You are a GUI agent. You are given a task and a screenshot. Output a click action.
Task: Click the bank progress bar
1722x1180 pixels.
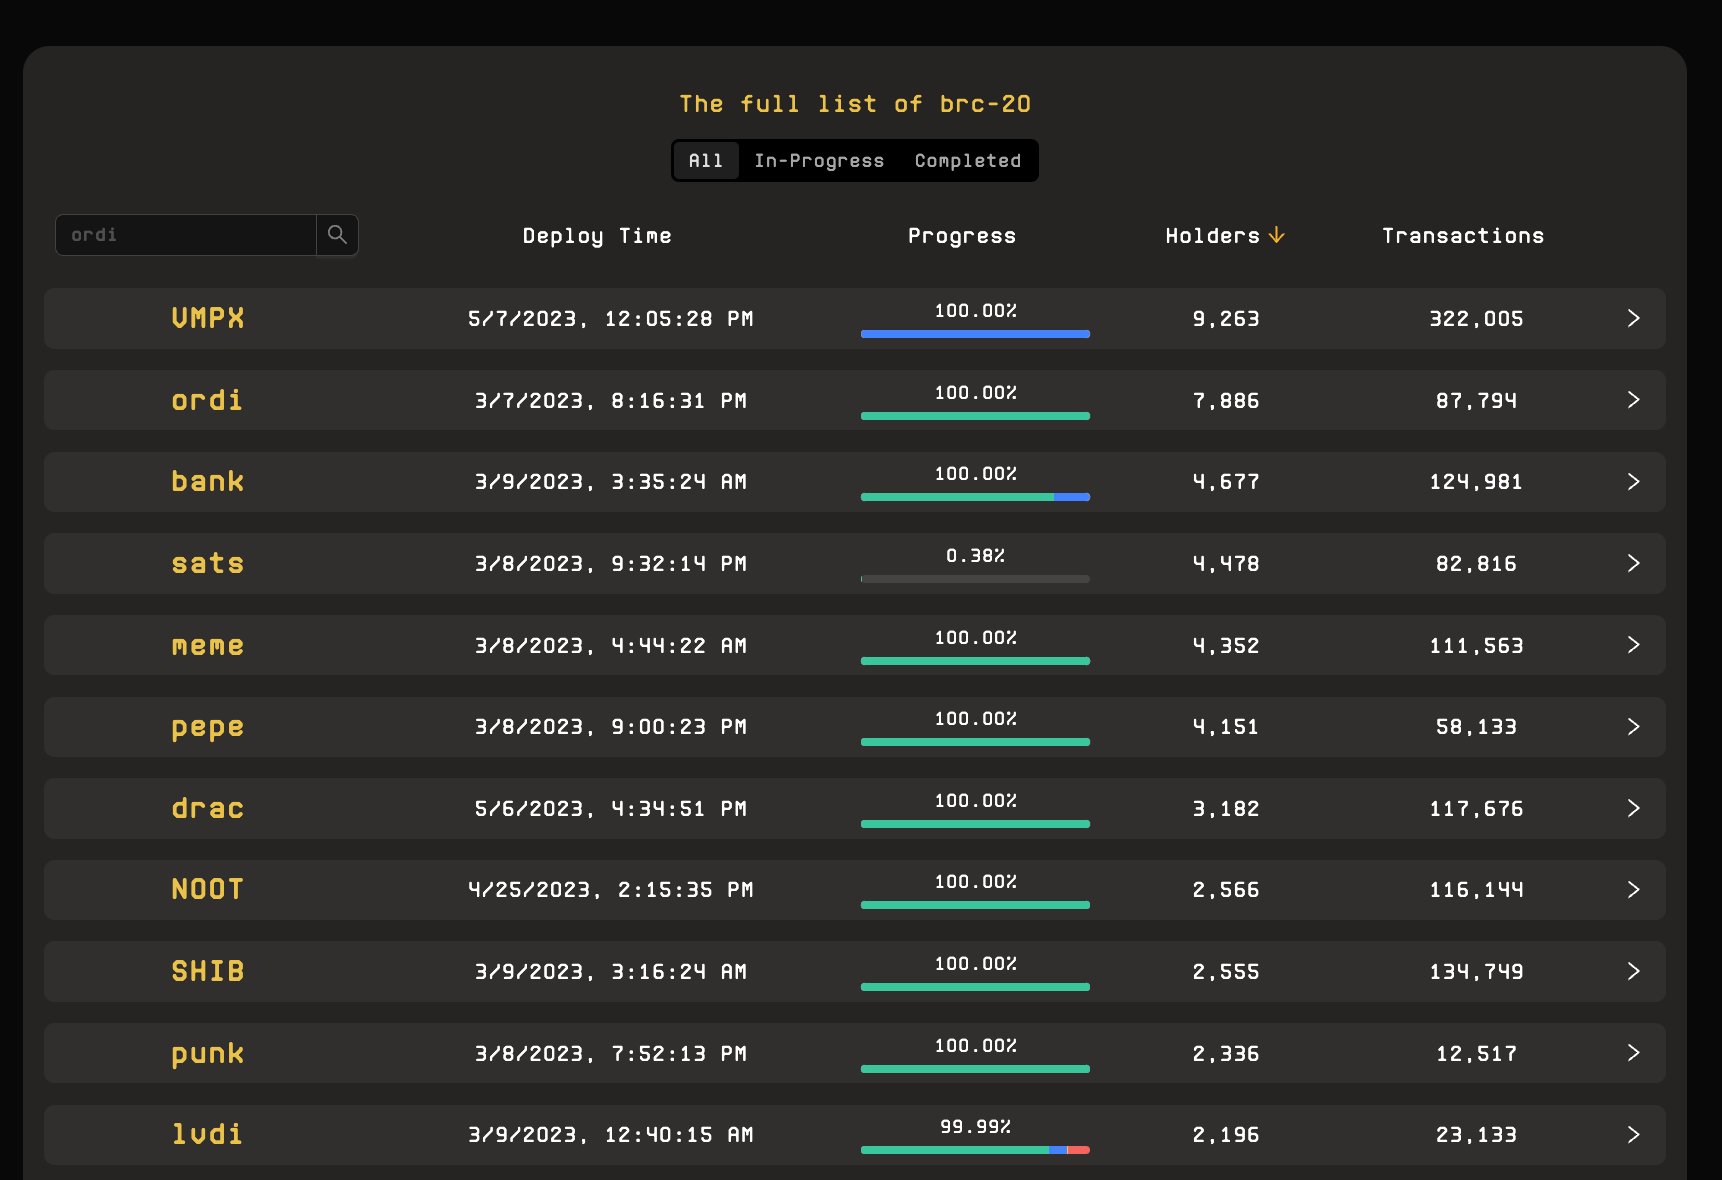click(975, 497)
